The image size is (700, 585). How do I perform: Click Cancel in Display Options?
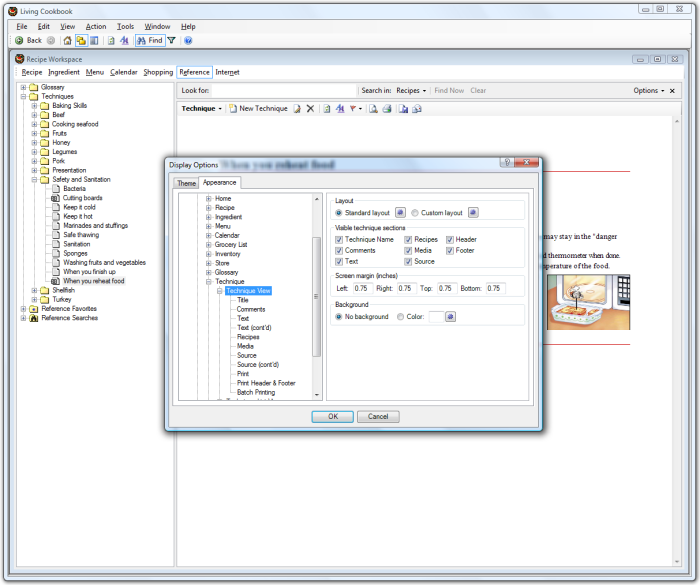click(378, 417)
